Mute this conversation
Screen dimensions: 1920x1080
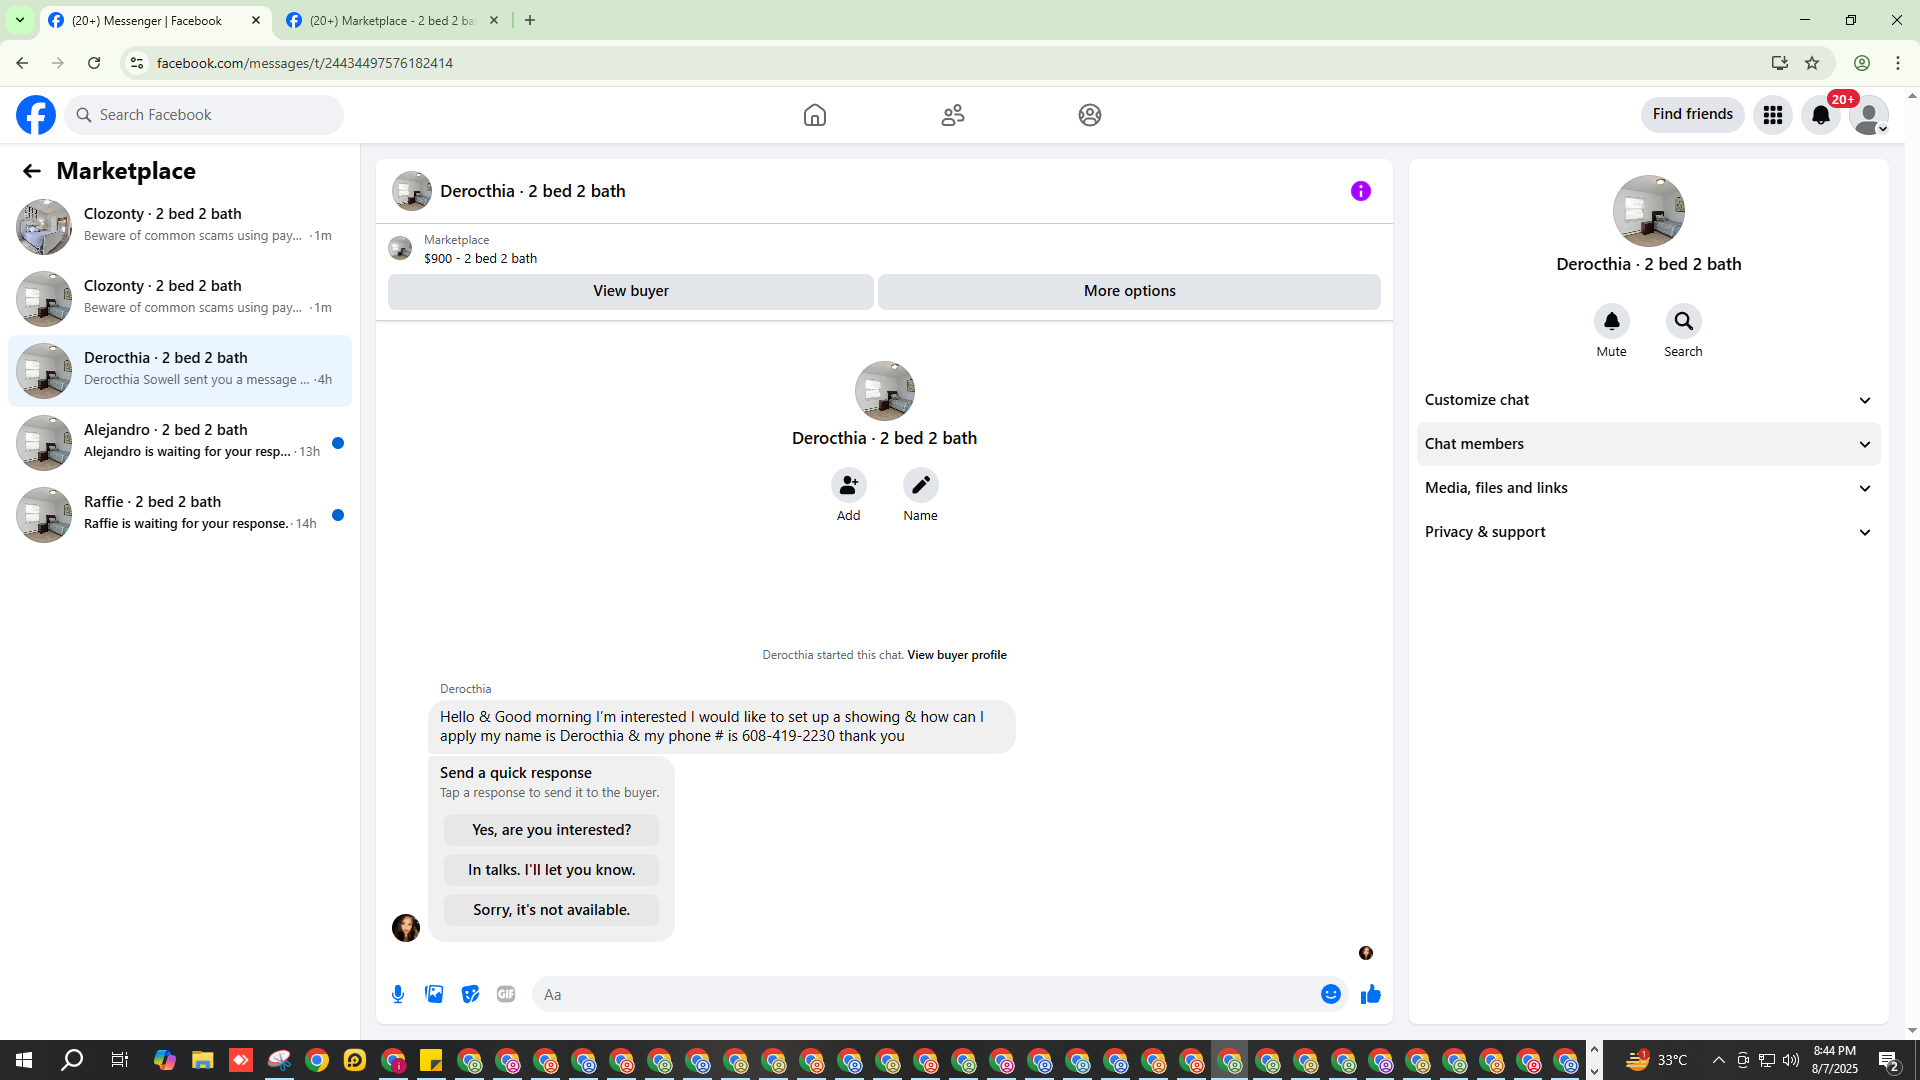tap(1612, 321)
